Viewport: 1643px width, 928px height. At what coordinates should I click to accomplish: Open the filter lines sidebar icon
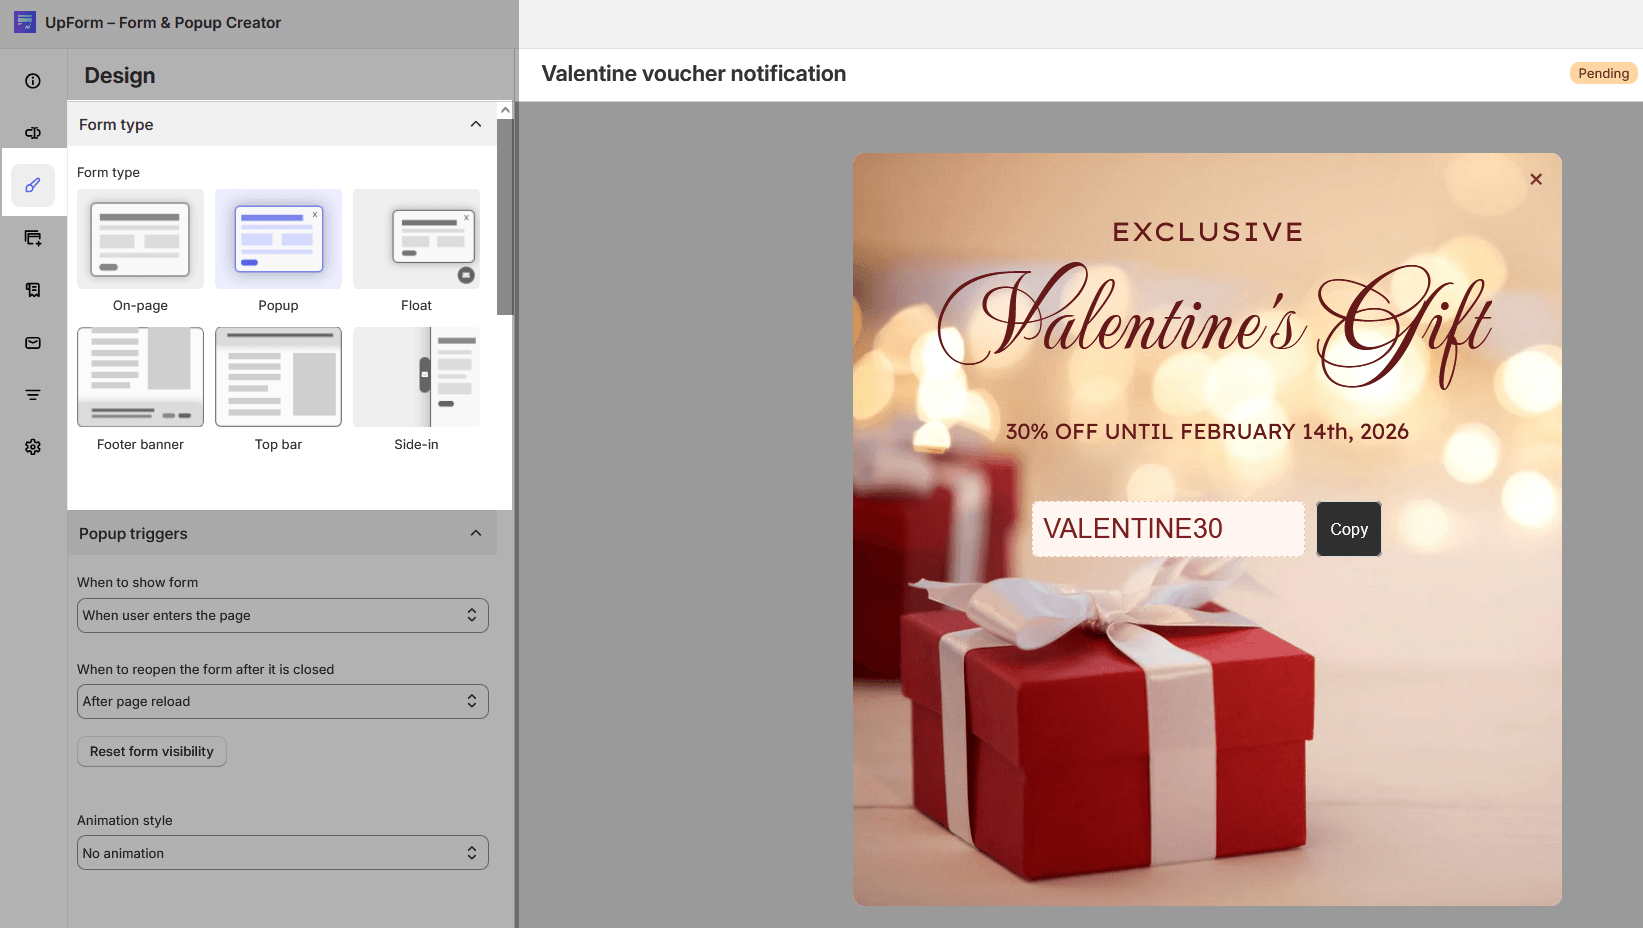(33, 395)
